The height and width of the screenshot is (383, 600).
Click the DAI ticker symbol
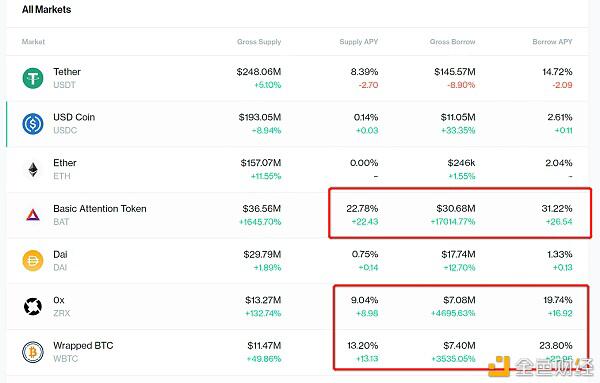(x=60, y=267)
